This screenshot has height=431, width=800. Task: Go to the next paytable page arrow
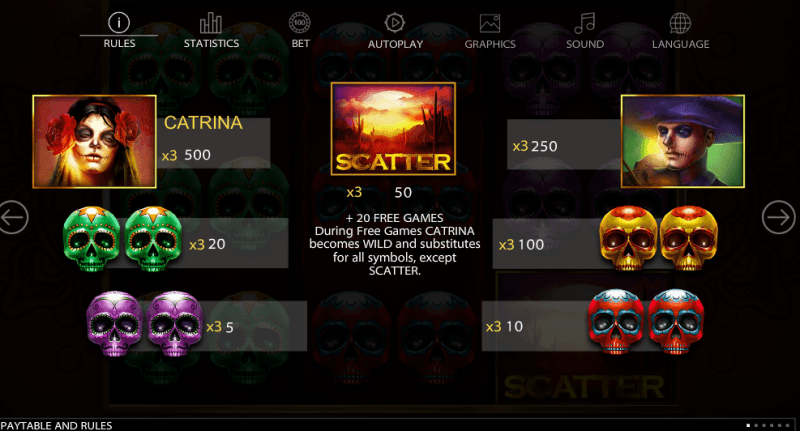point(779,217)
